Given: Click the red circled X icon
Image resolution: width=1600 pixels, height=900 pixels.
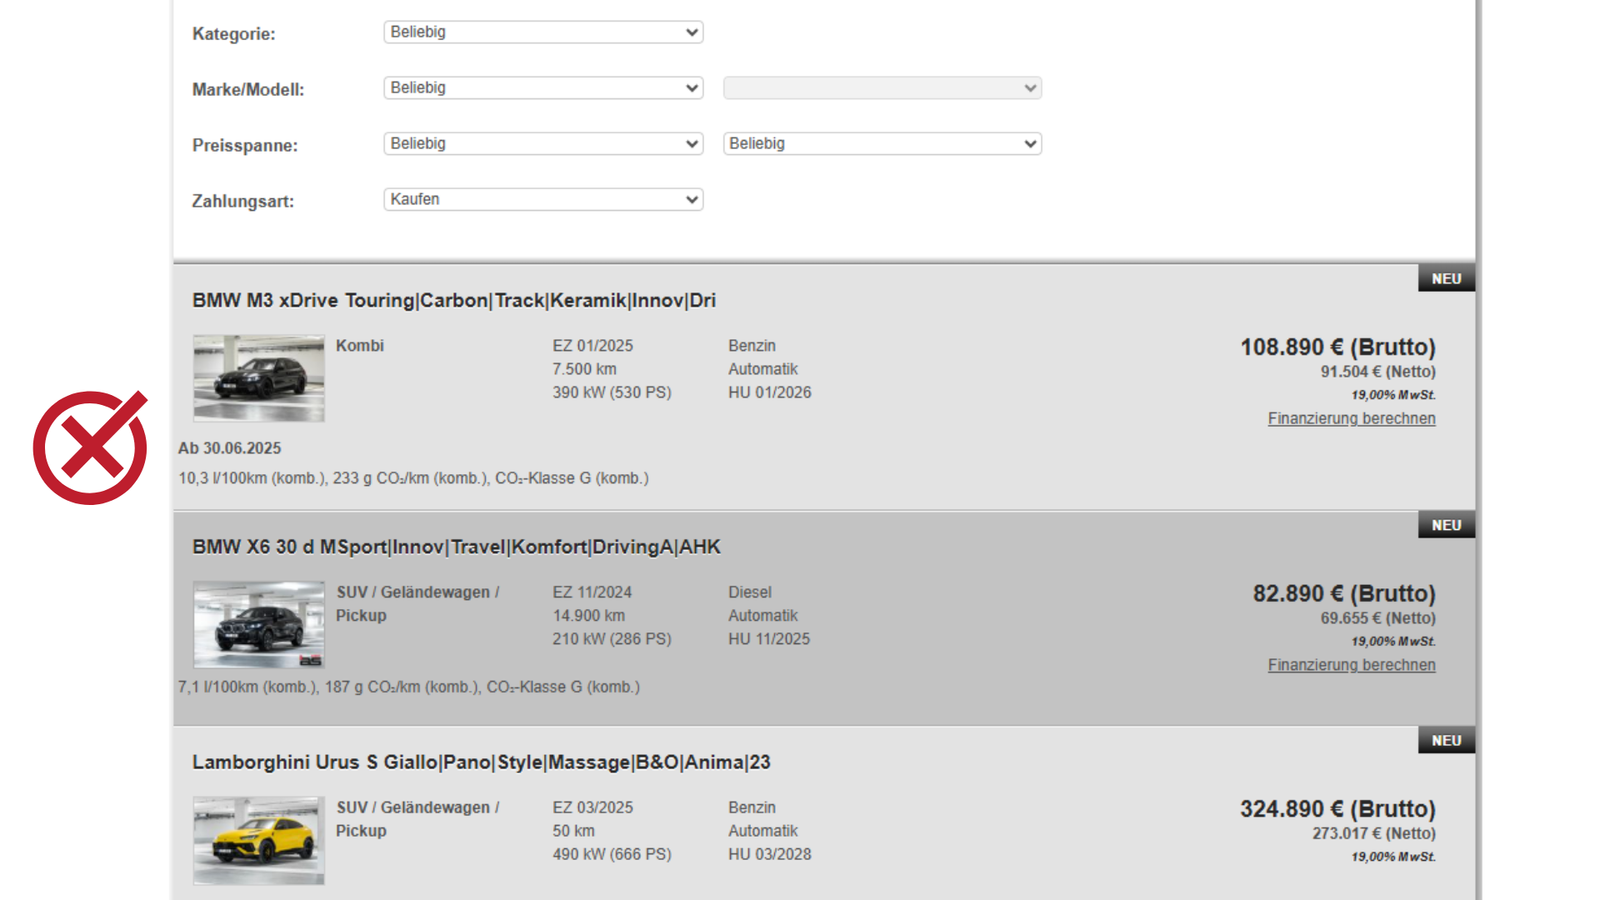Looking at the screenshot, I should pos(90,448).
